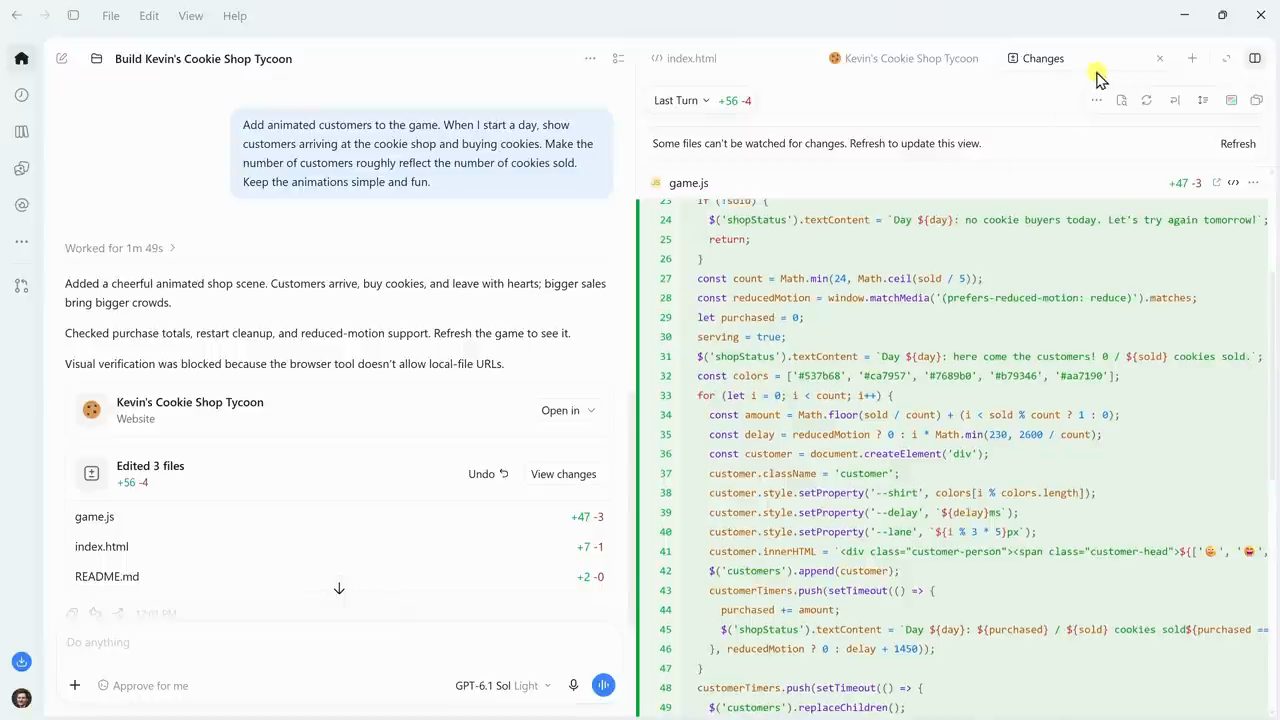Switch to Kevin's Cookie Shop Tycoon tab

[x=904, y=58]
